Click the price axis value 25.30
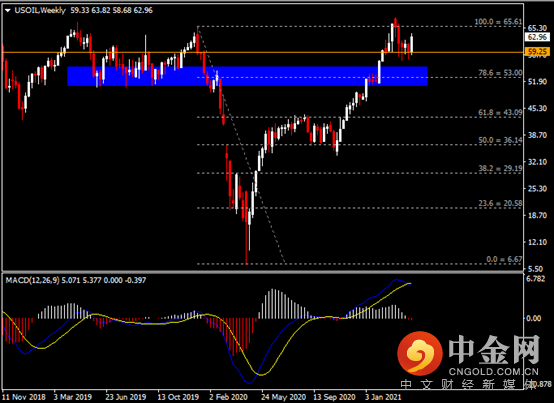554x403 pixels. 537,189
